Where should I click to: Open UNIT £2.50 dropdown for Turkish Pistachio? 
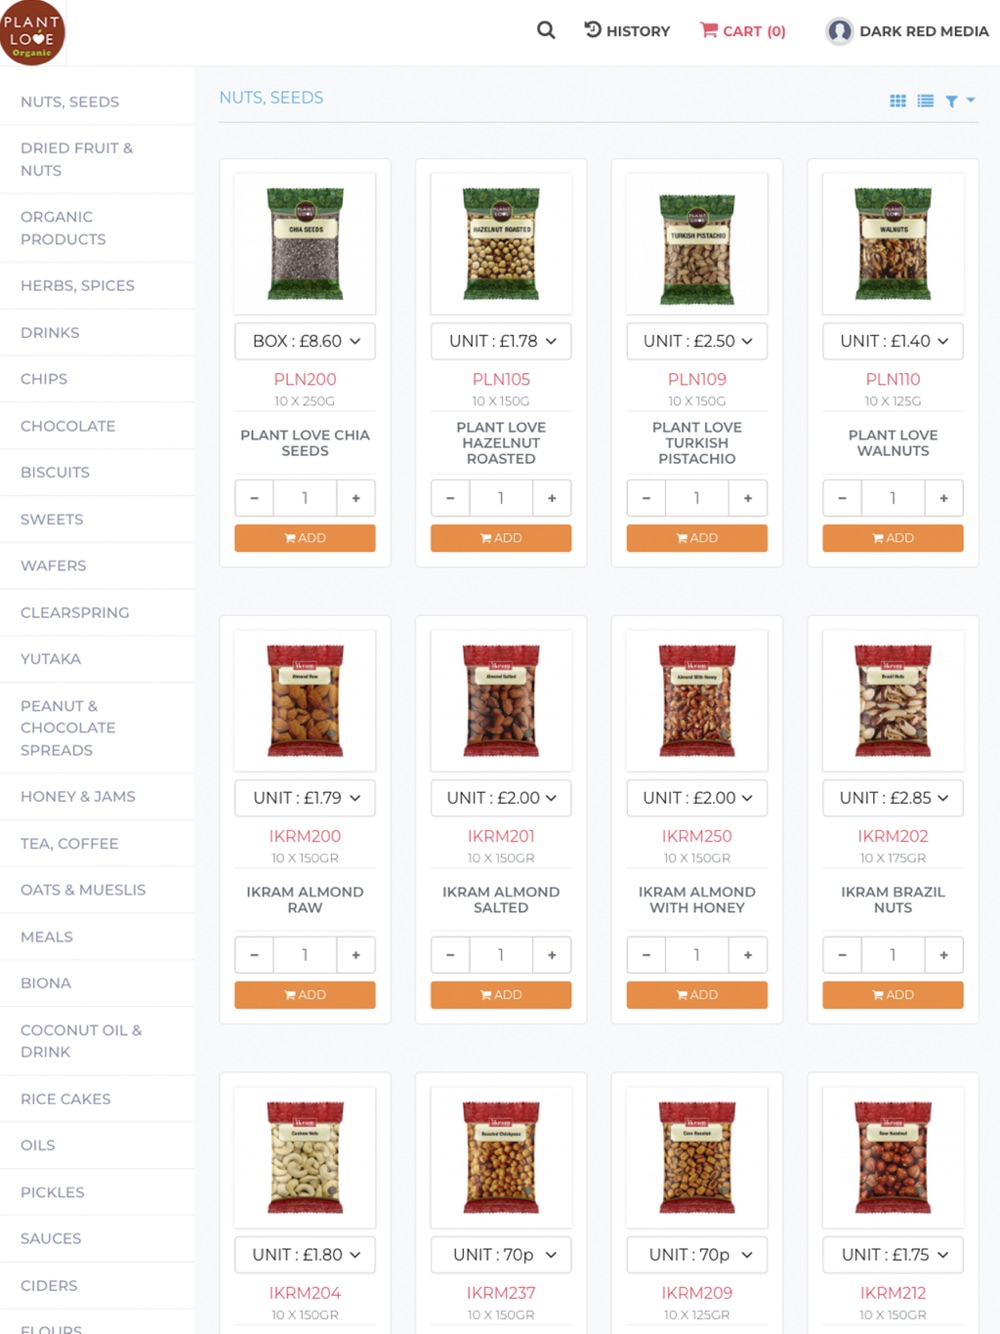click(697, 341)
